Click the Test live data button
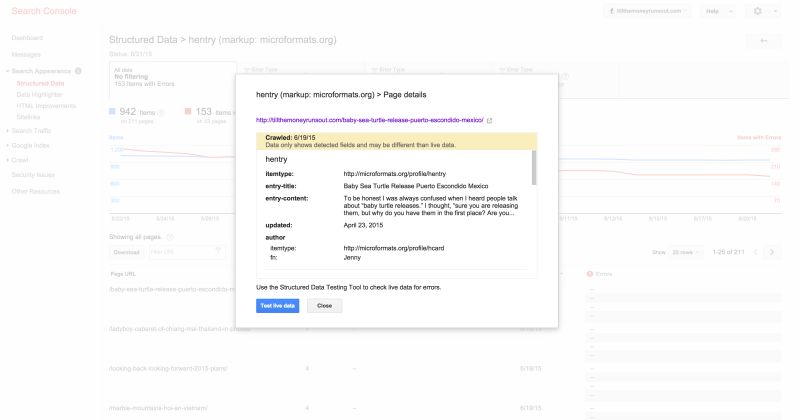800x420 pixels. coord(278,306)
